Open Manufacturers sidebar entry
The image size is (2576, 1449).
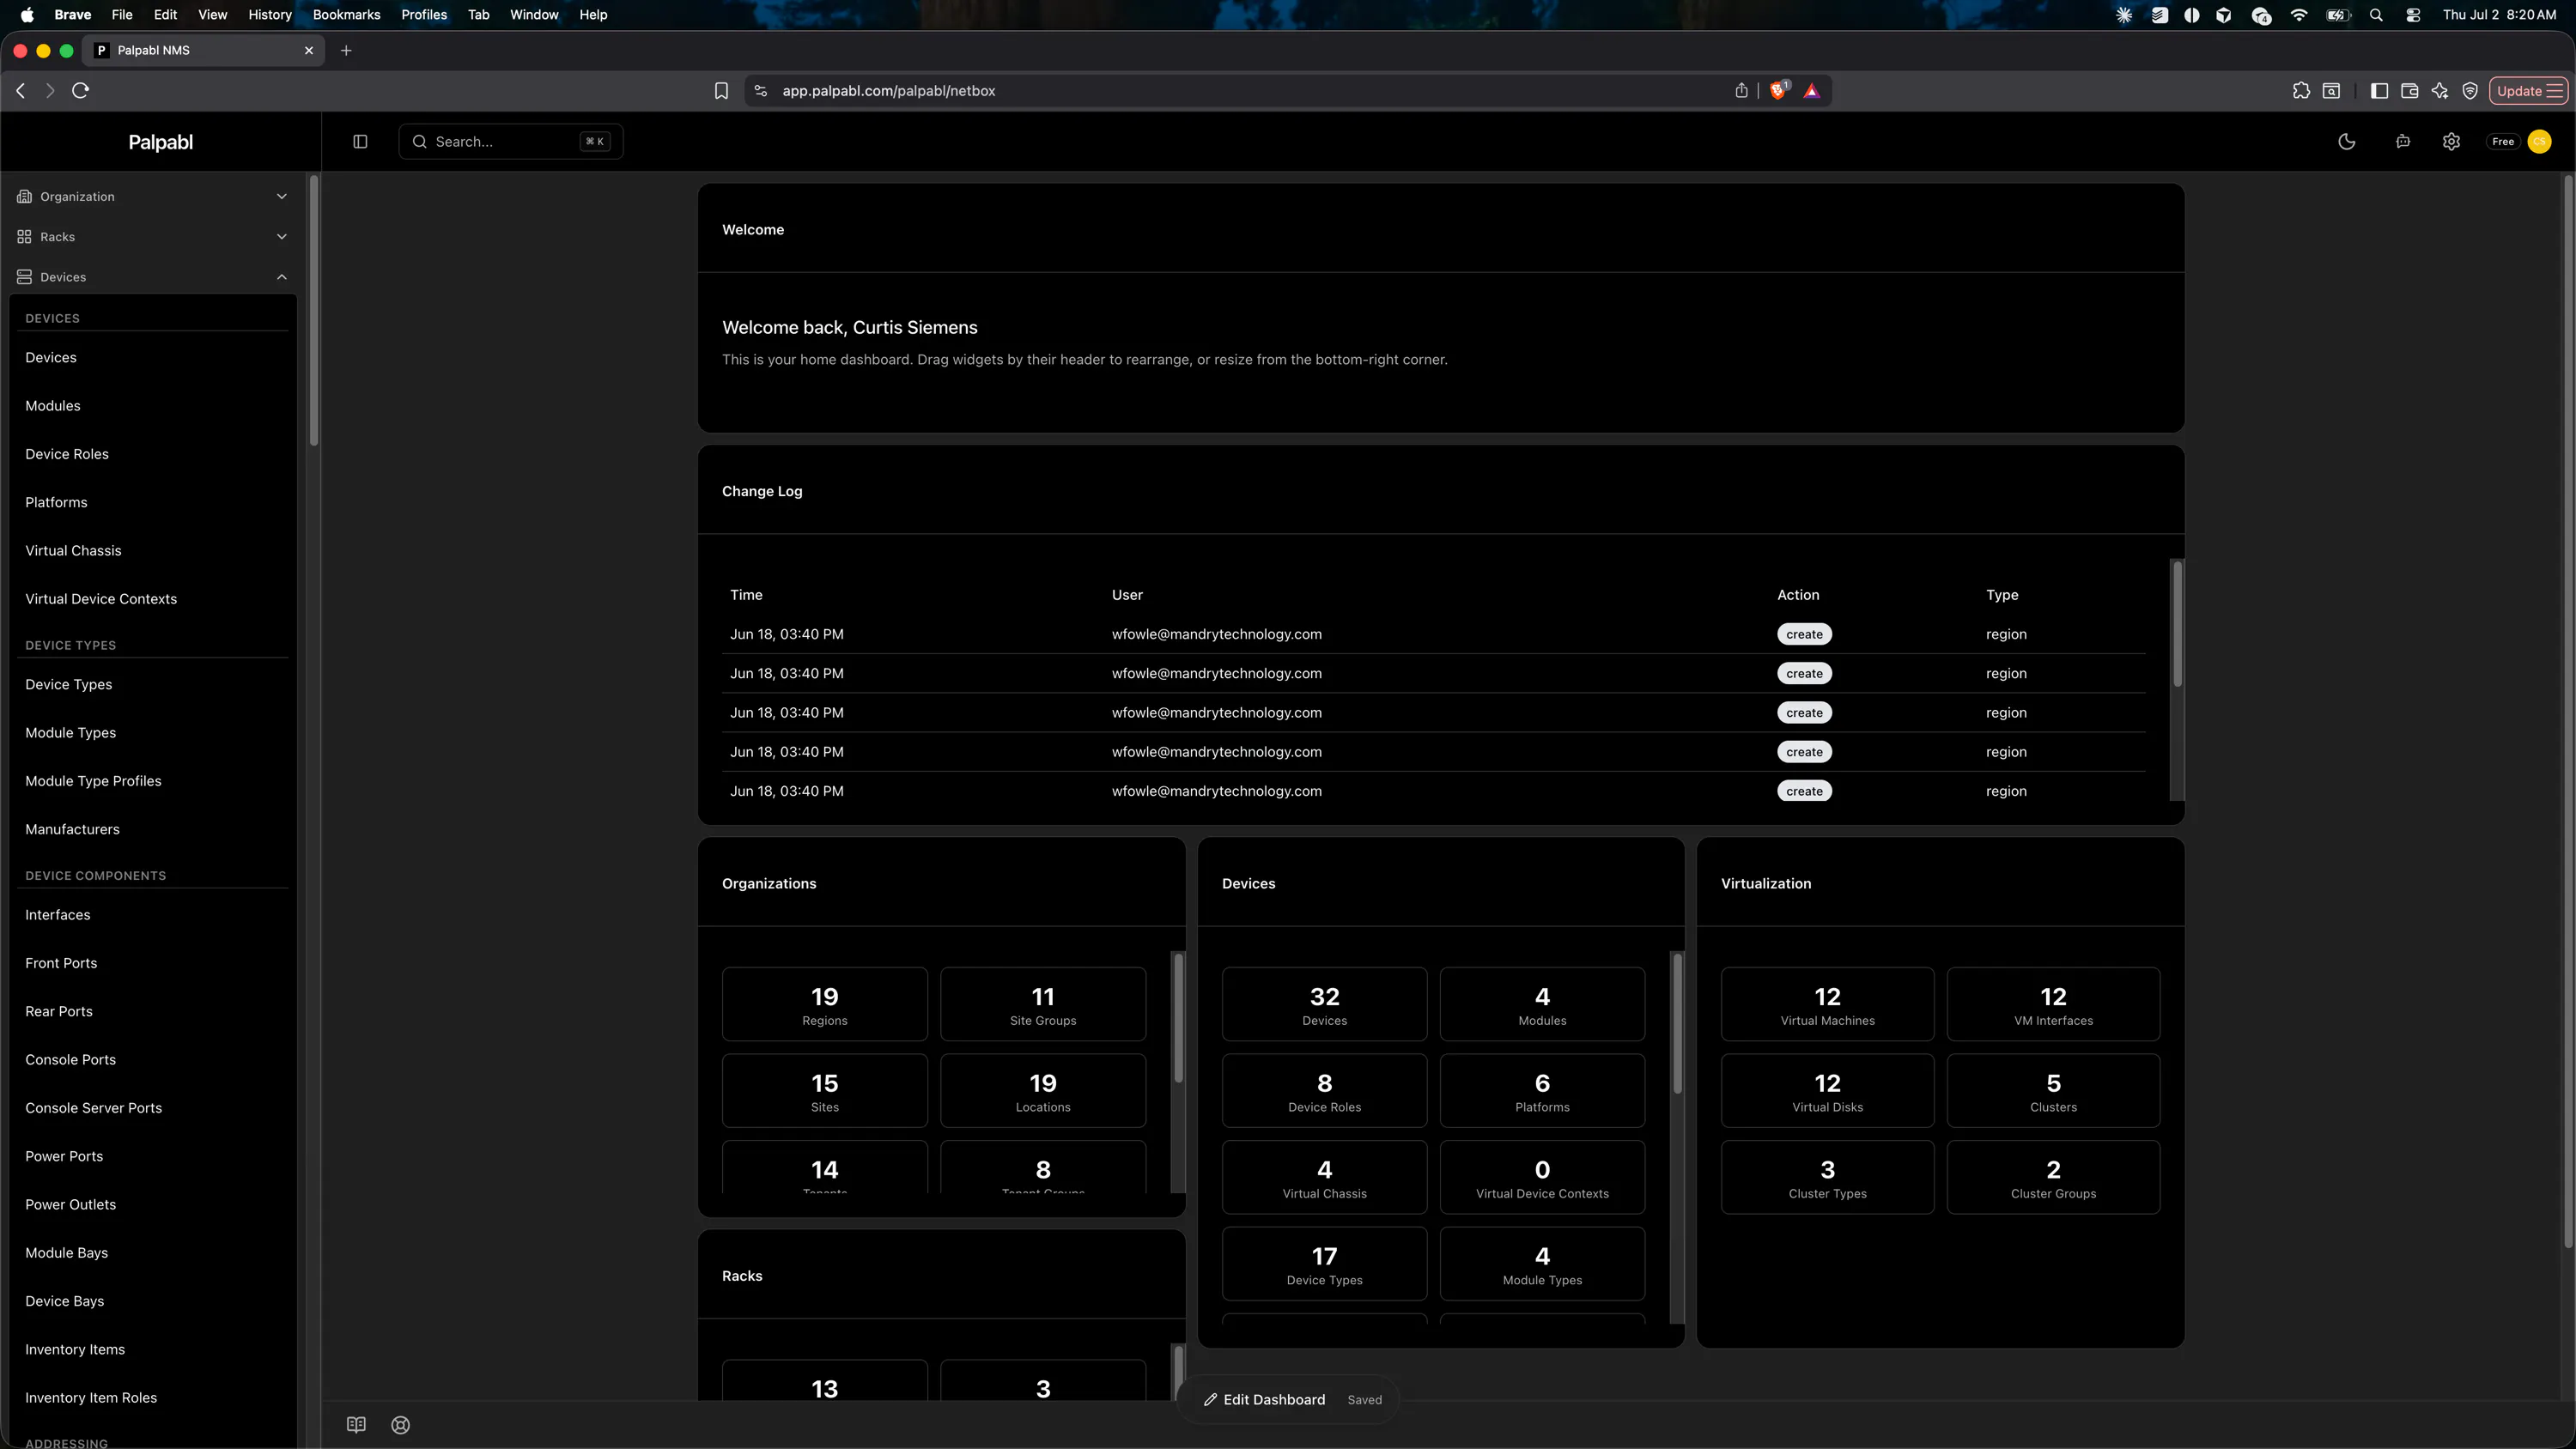(x=72, y=829)
